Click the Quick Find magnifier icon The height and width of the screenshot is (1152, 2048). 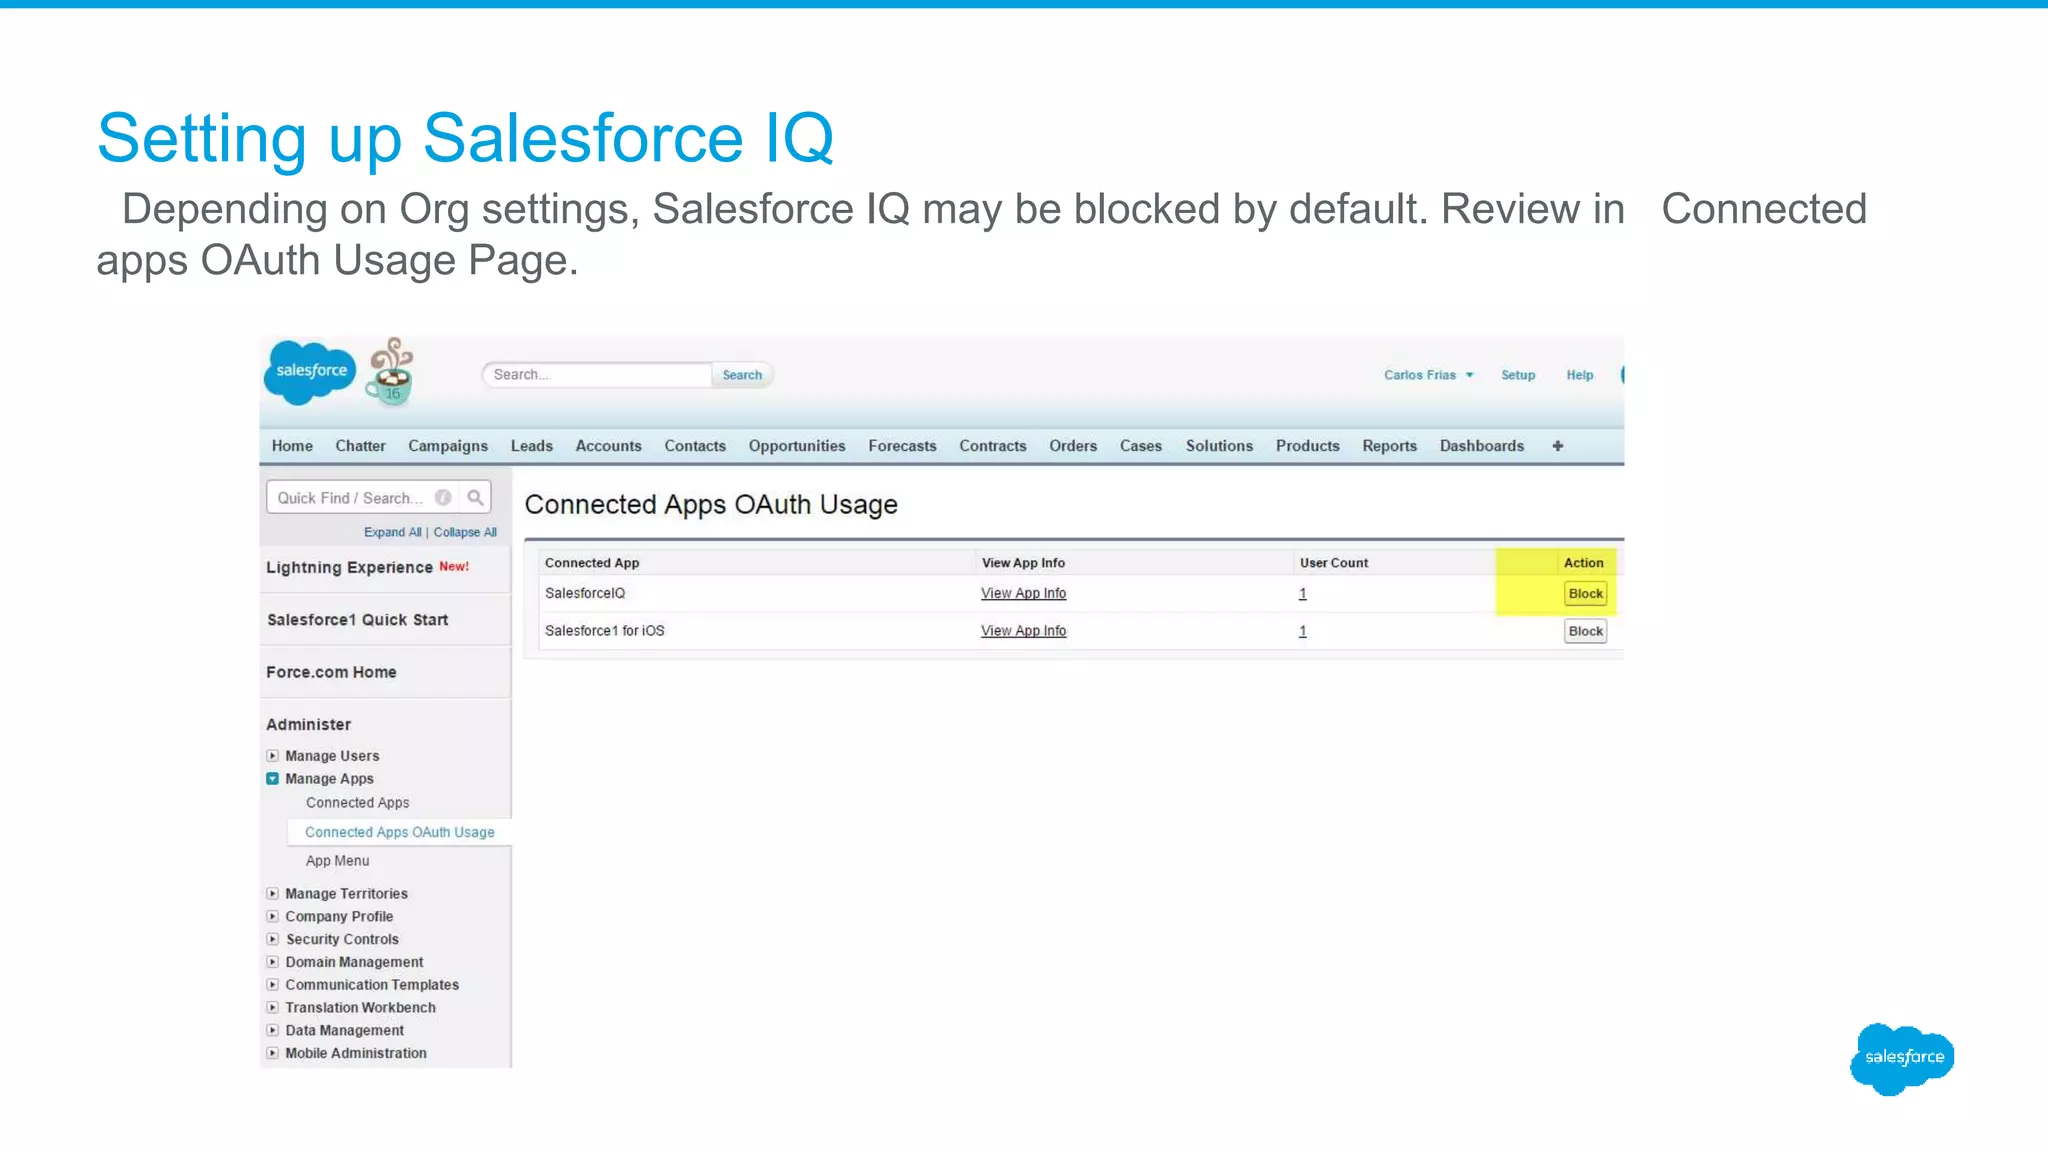point(475,497)
